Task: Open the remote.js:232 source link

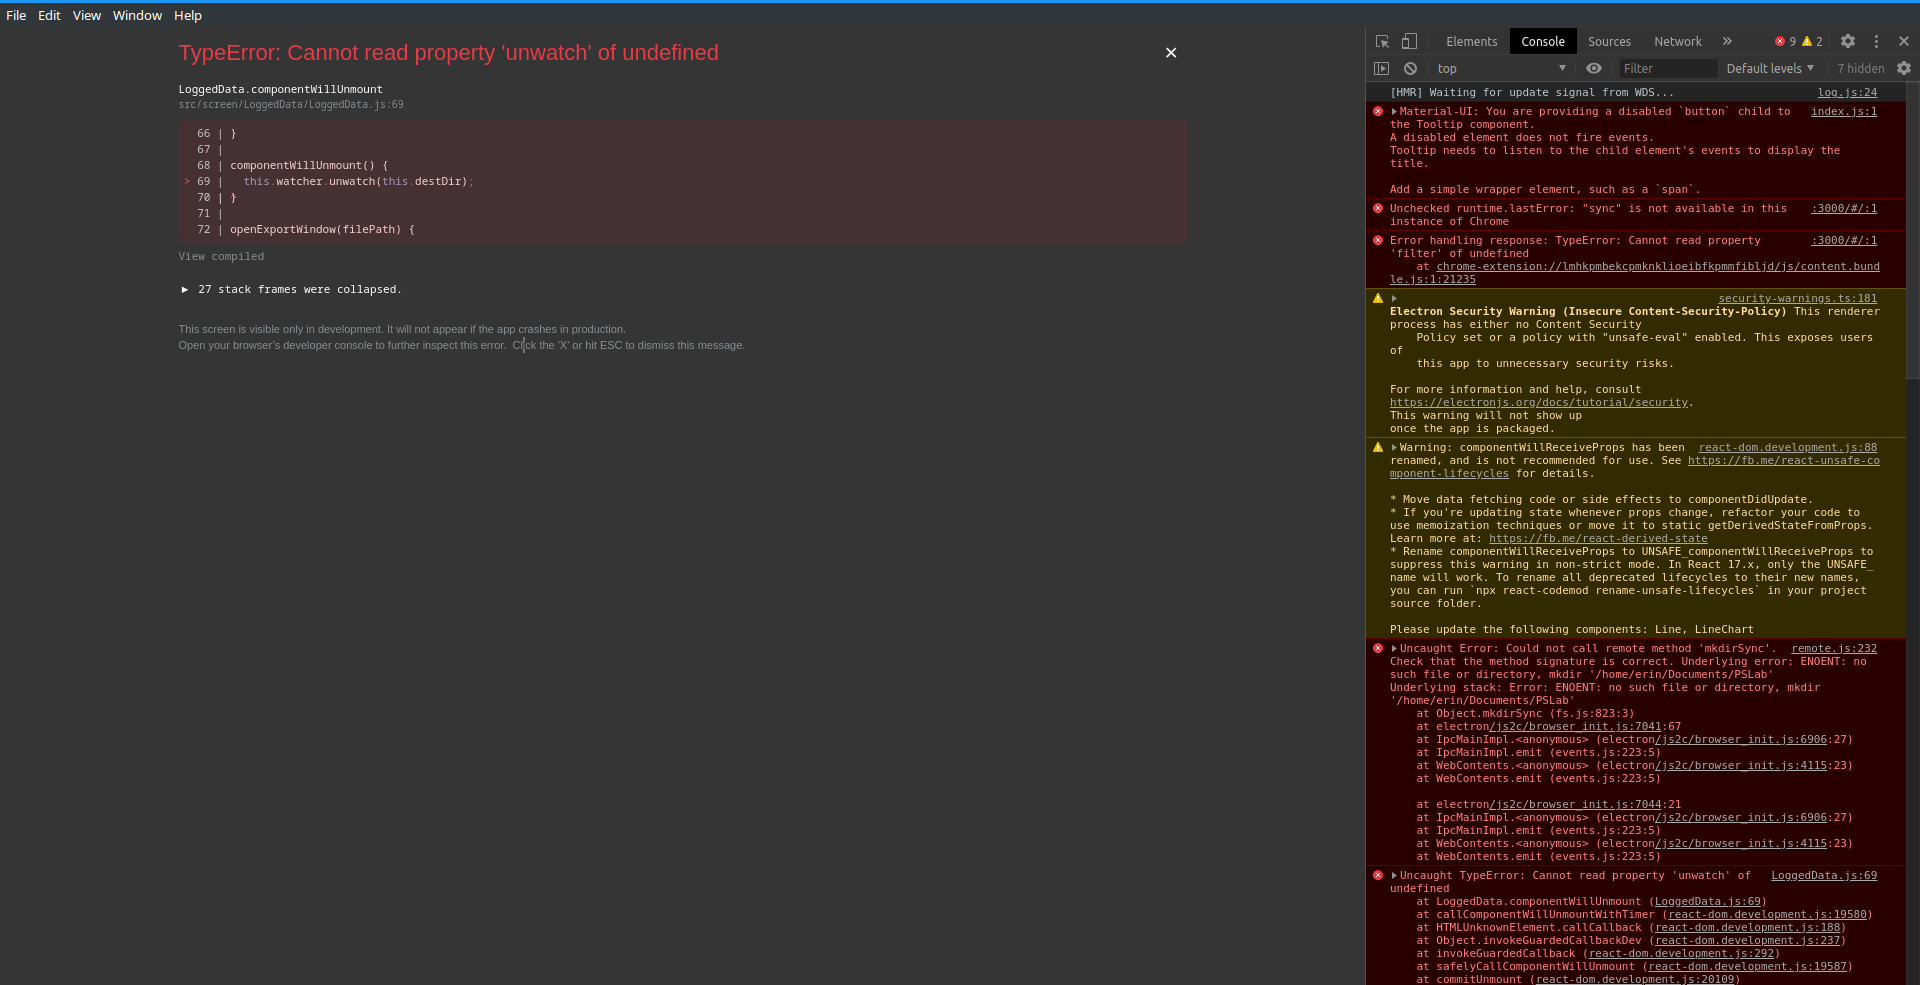Action: [x=1834, y=649]
